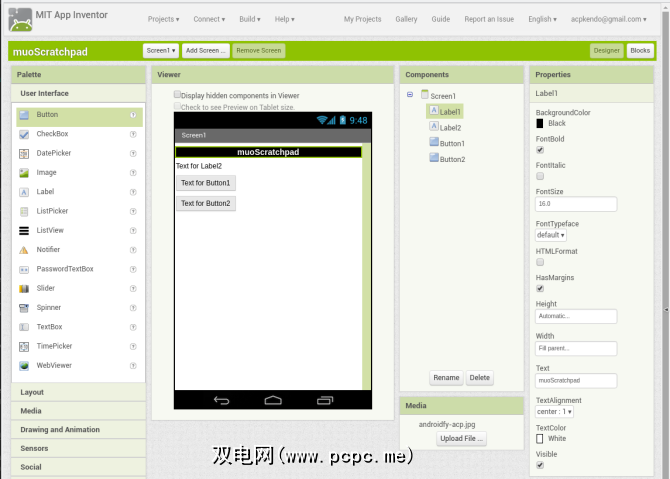670x479 pixels.
Task: Select the DatePicker palette icon
Action: click(25, 153)
